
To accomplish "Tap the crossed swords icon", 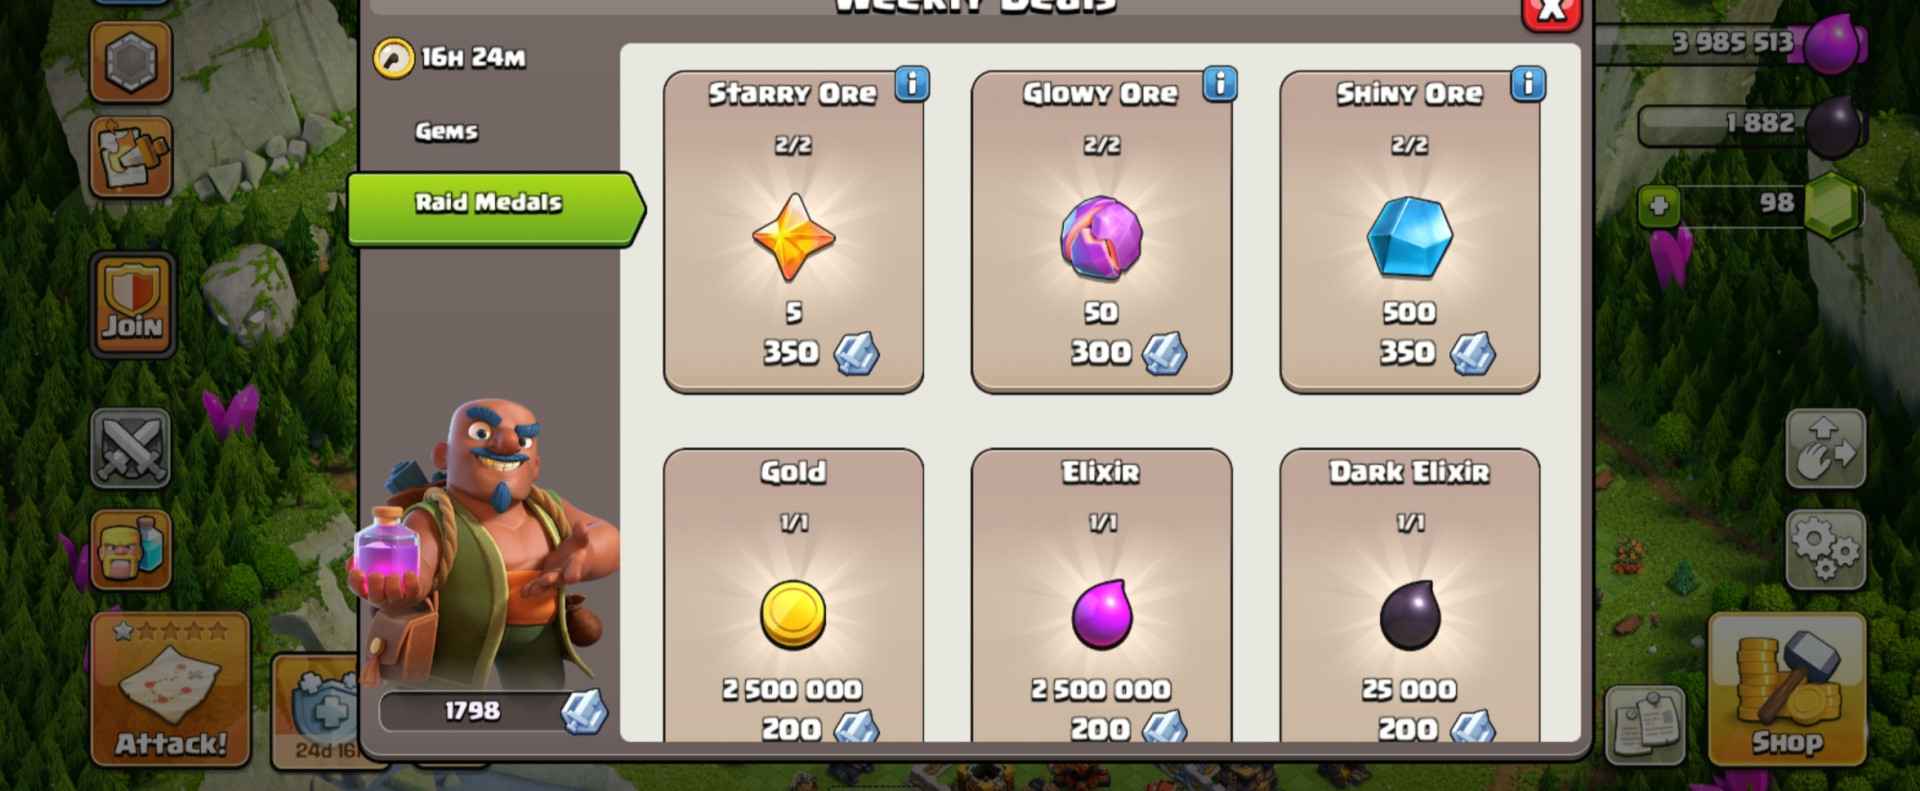I will [x=131, y=448].
